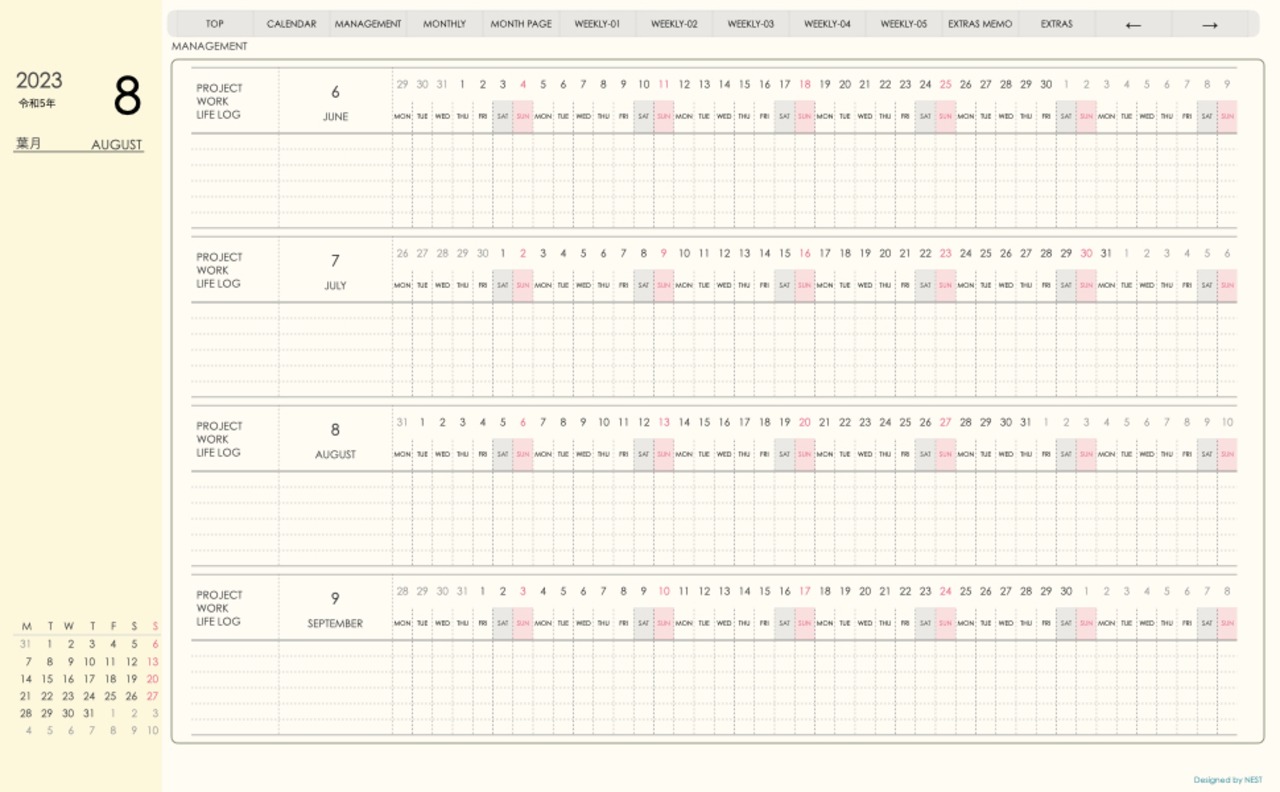This screenshot has width=1280, height=792.
Task: Select date 24 in the September row
Action: coord(946,592)
